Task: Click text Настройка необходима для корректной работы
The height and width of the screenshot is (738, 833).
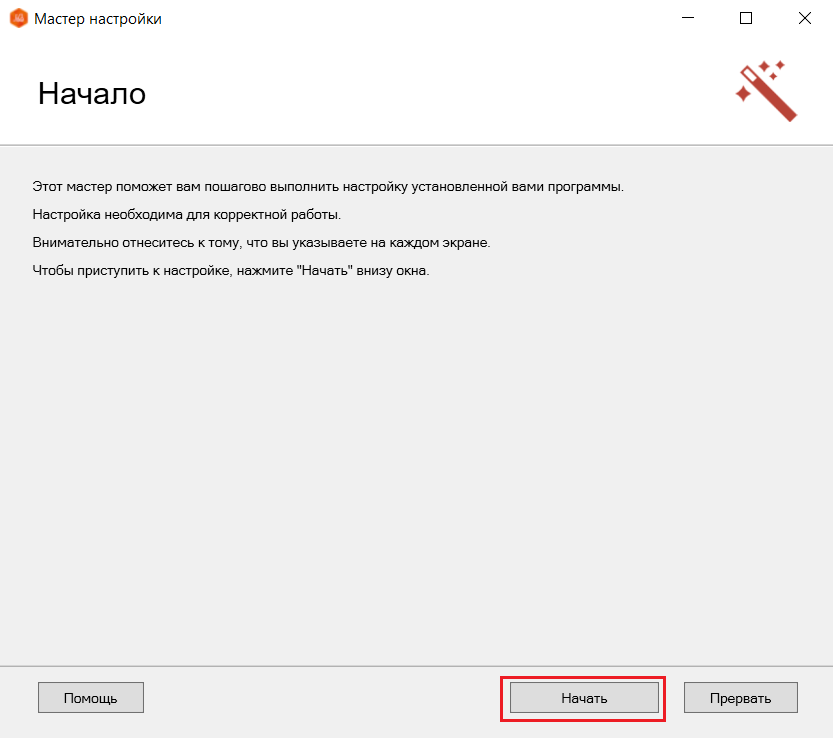Action: tap(186, 215)
